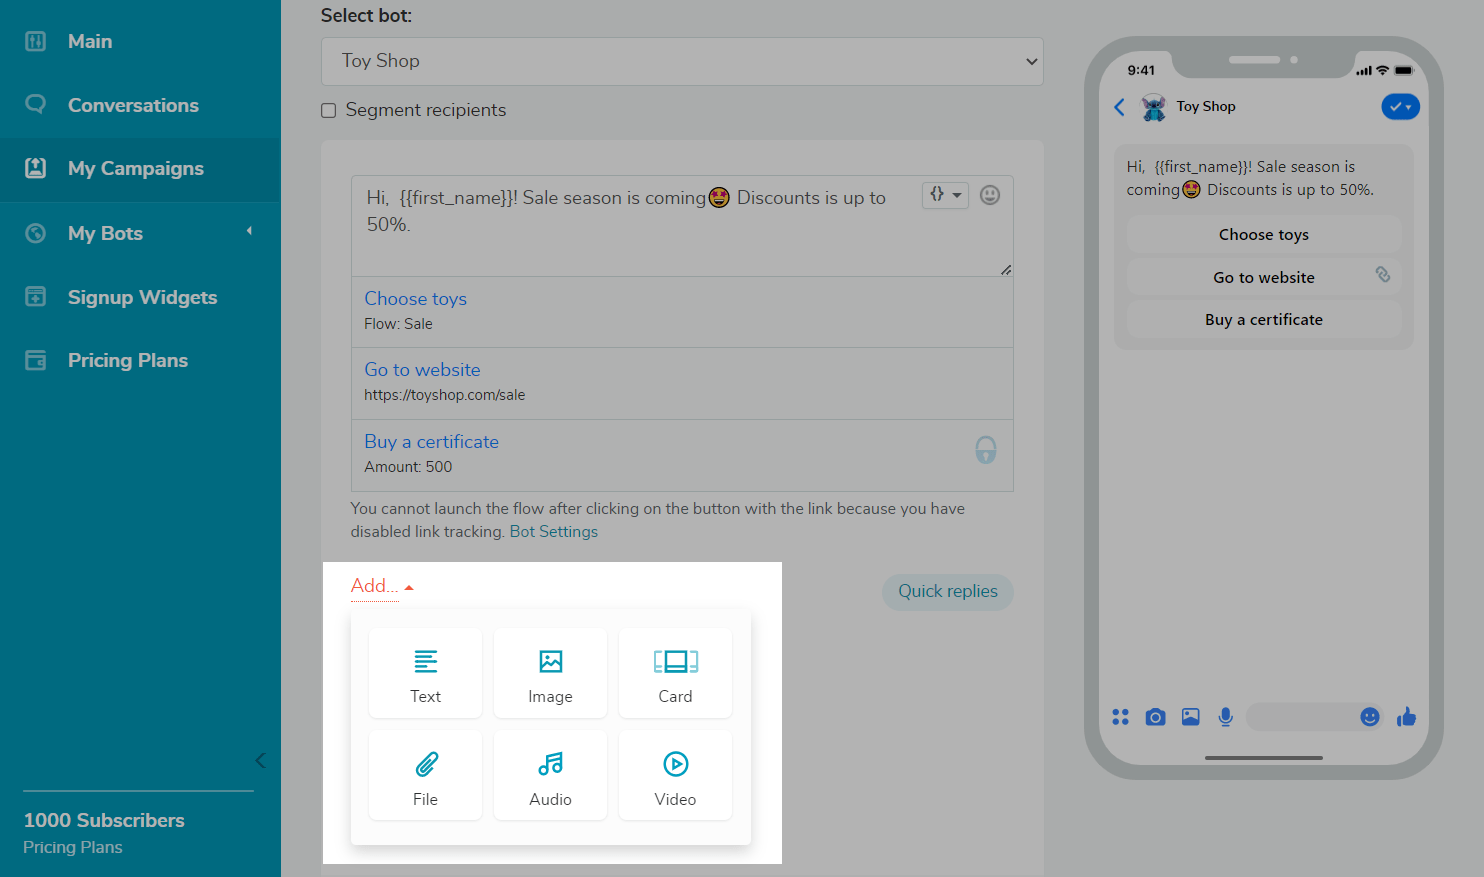Click the Toy Shop title in phone preview
The height and width of the screenshot is (877, 1484).
pyautogui.click(x=1206, y=106)
